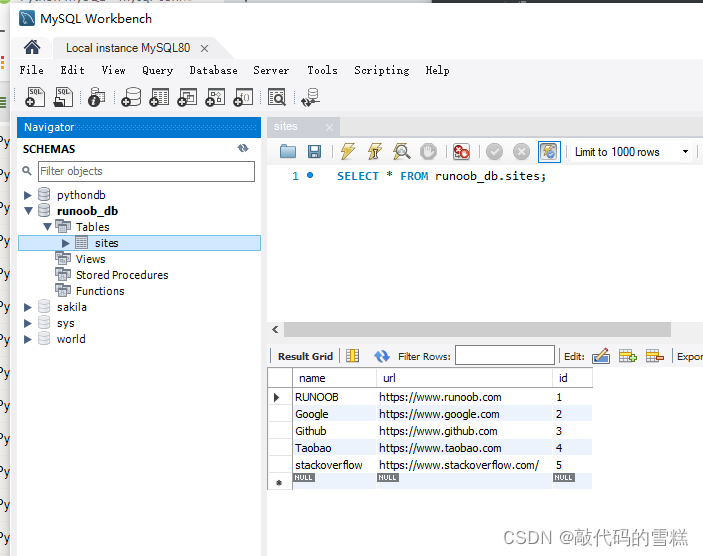The width and height of the screenshot is (703, 556).
Task: Create new view icon
Action: pyautogui.click(x=187, y=97)
